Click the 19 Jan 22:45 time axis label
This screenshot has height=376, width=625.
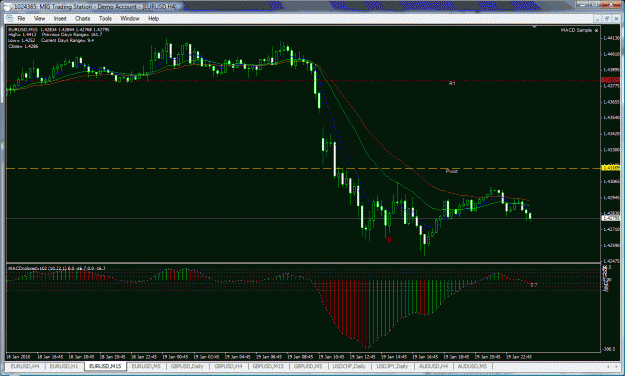click(519, 357)
